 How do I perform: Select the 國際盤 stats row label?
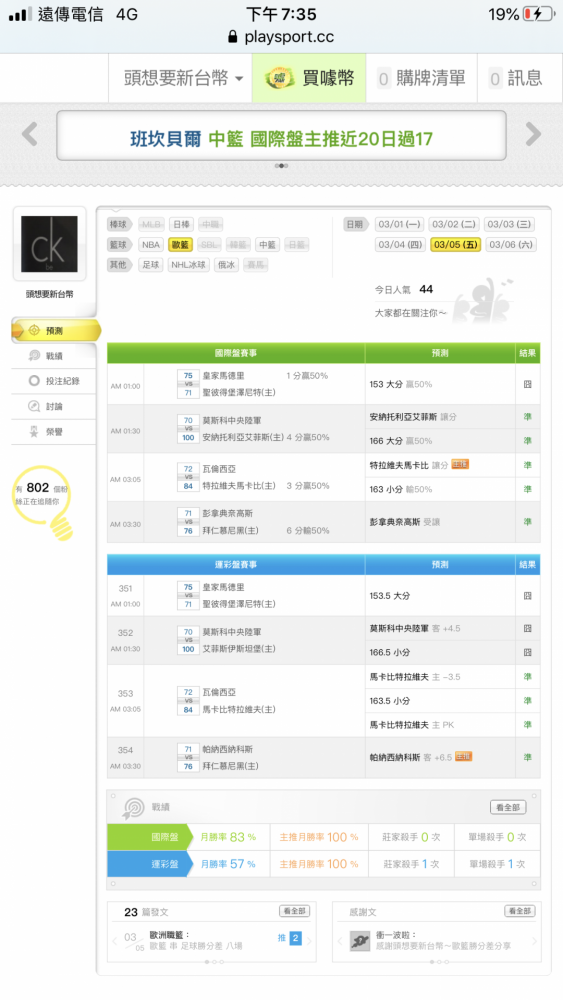tap(149, 837)
